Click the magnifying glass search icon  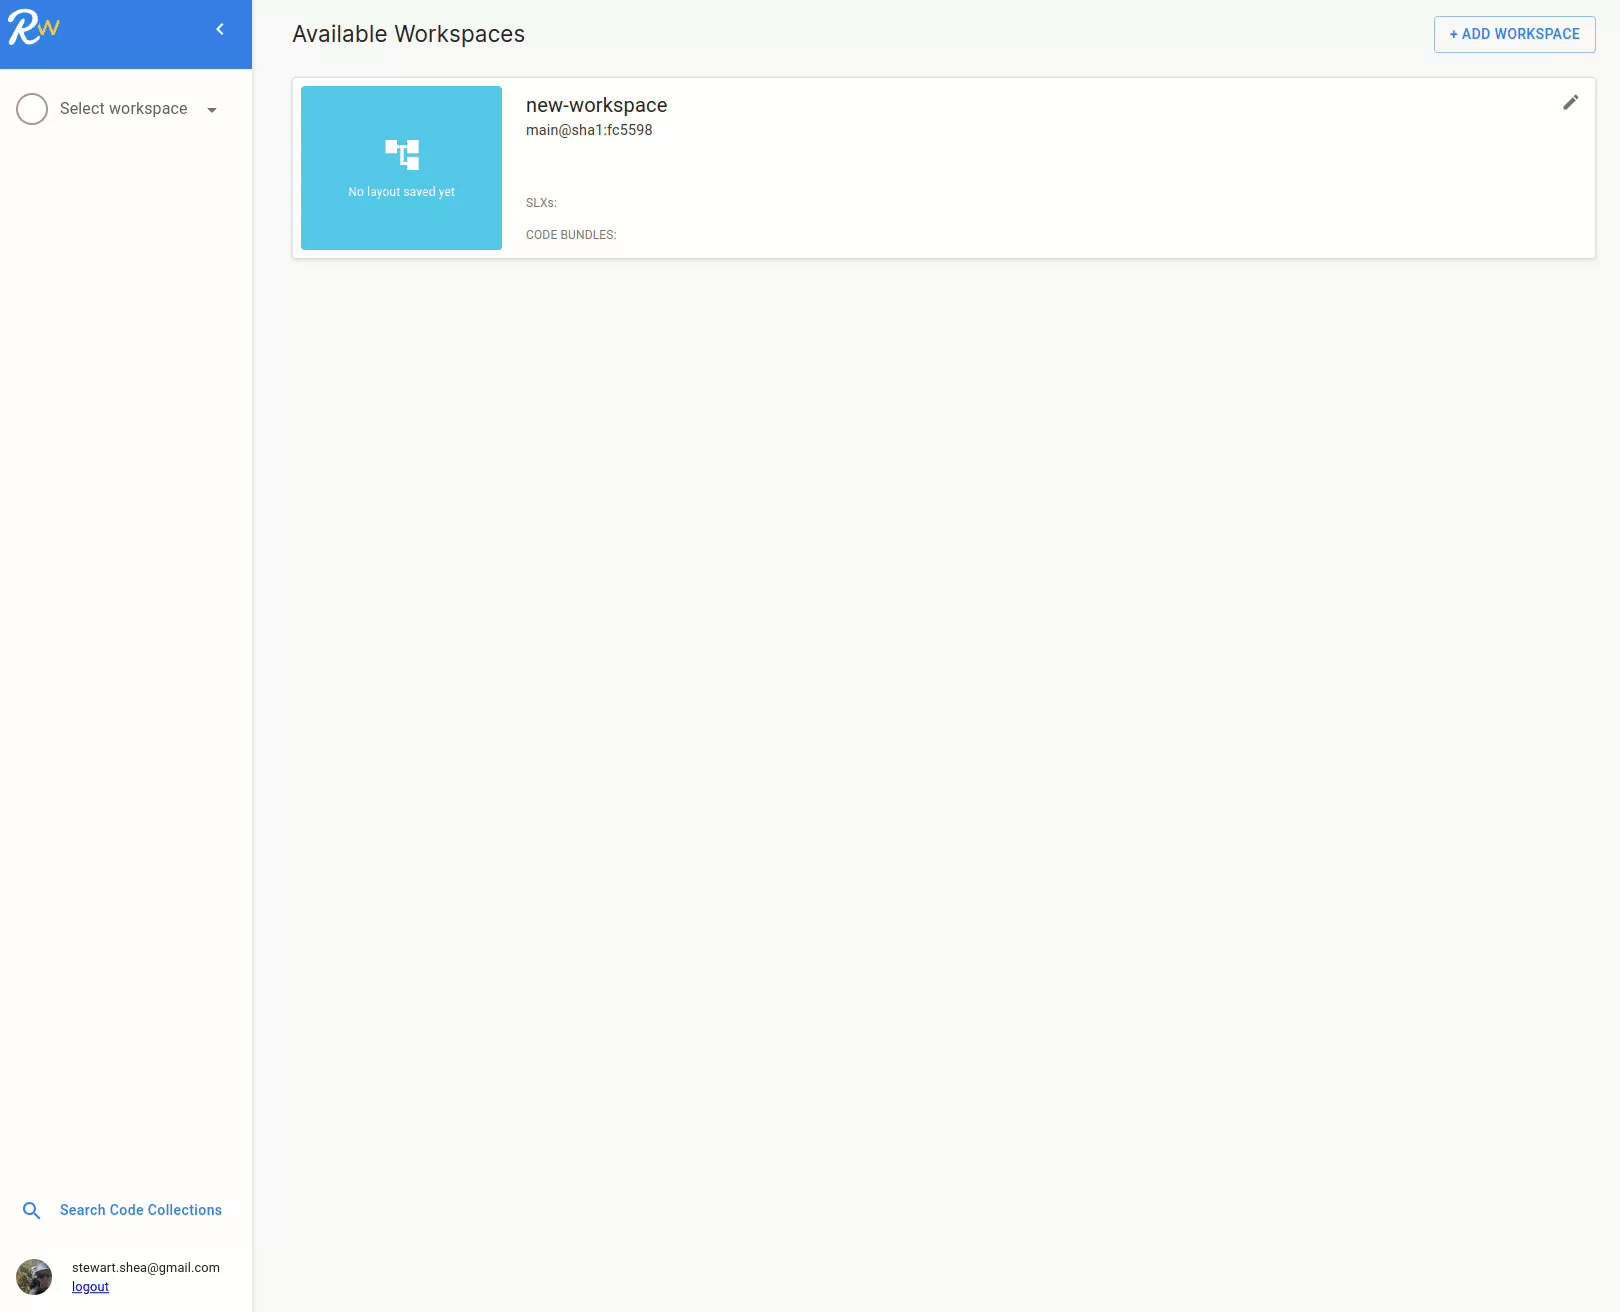[x=32, y=1210]
